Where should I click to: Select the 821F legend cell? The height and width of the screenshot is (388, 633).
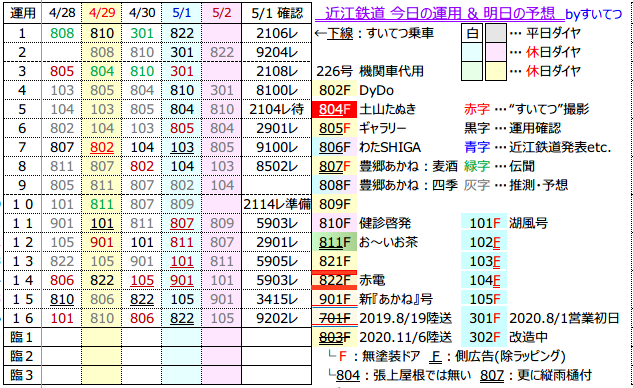tap(334, 261)
